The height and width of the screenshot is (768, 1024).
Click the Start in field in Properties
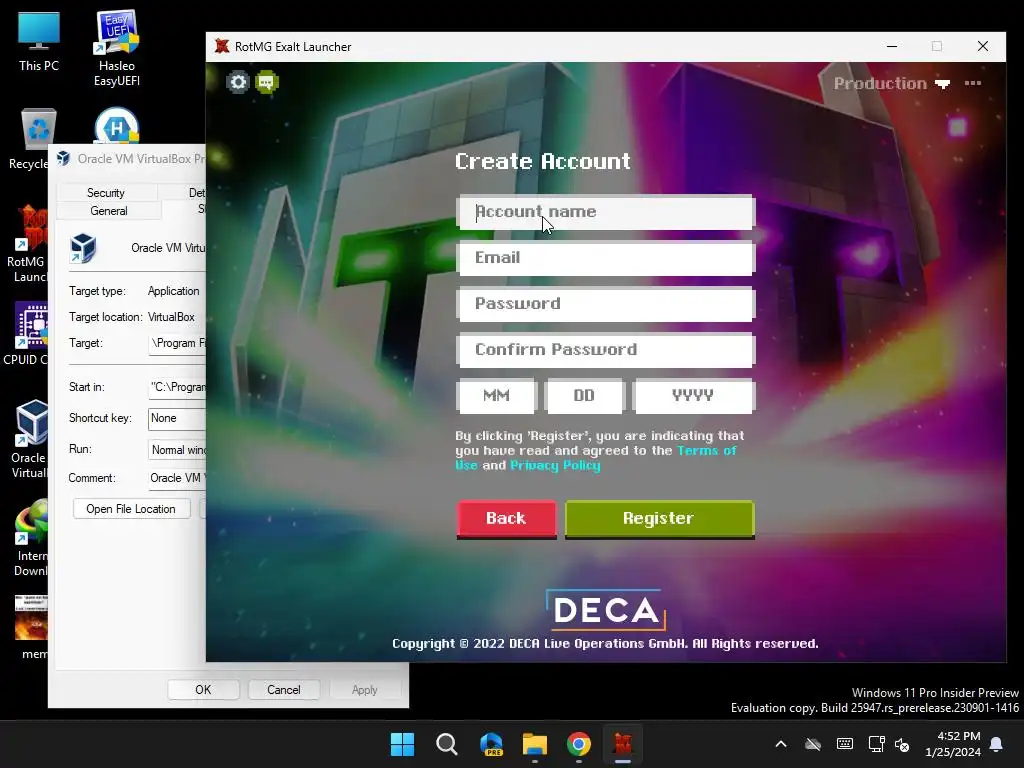[x=177, y=387]
